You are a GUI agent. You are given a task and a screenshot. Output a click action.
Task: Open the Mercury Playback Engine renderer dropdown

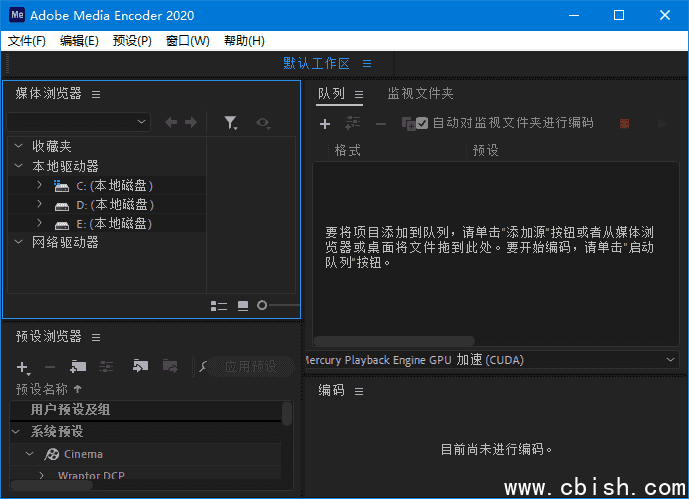pyautogui.click(x=492, y=360)
